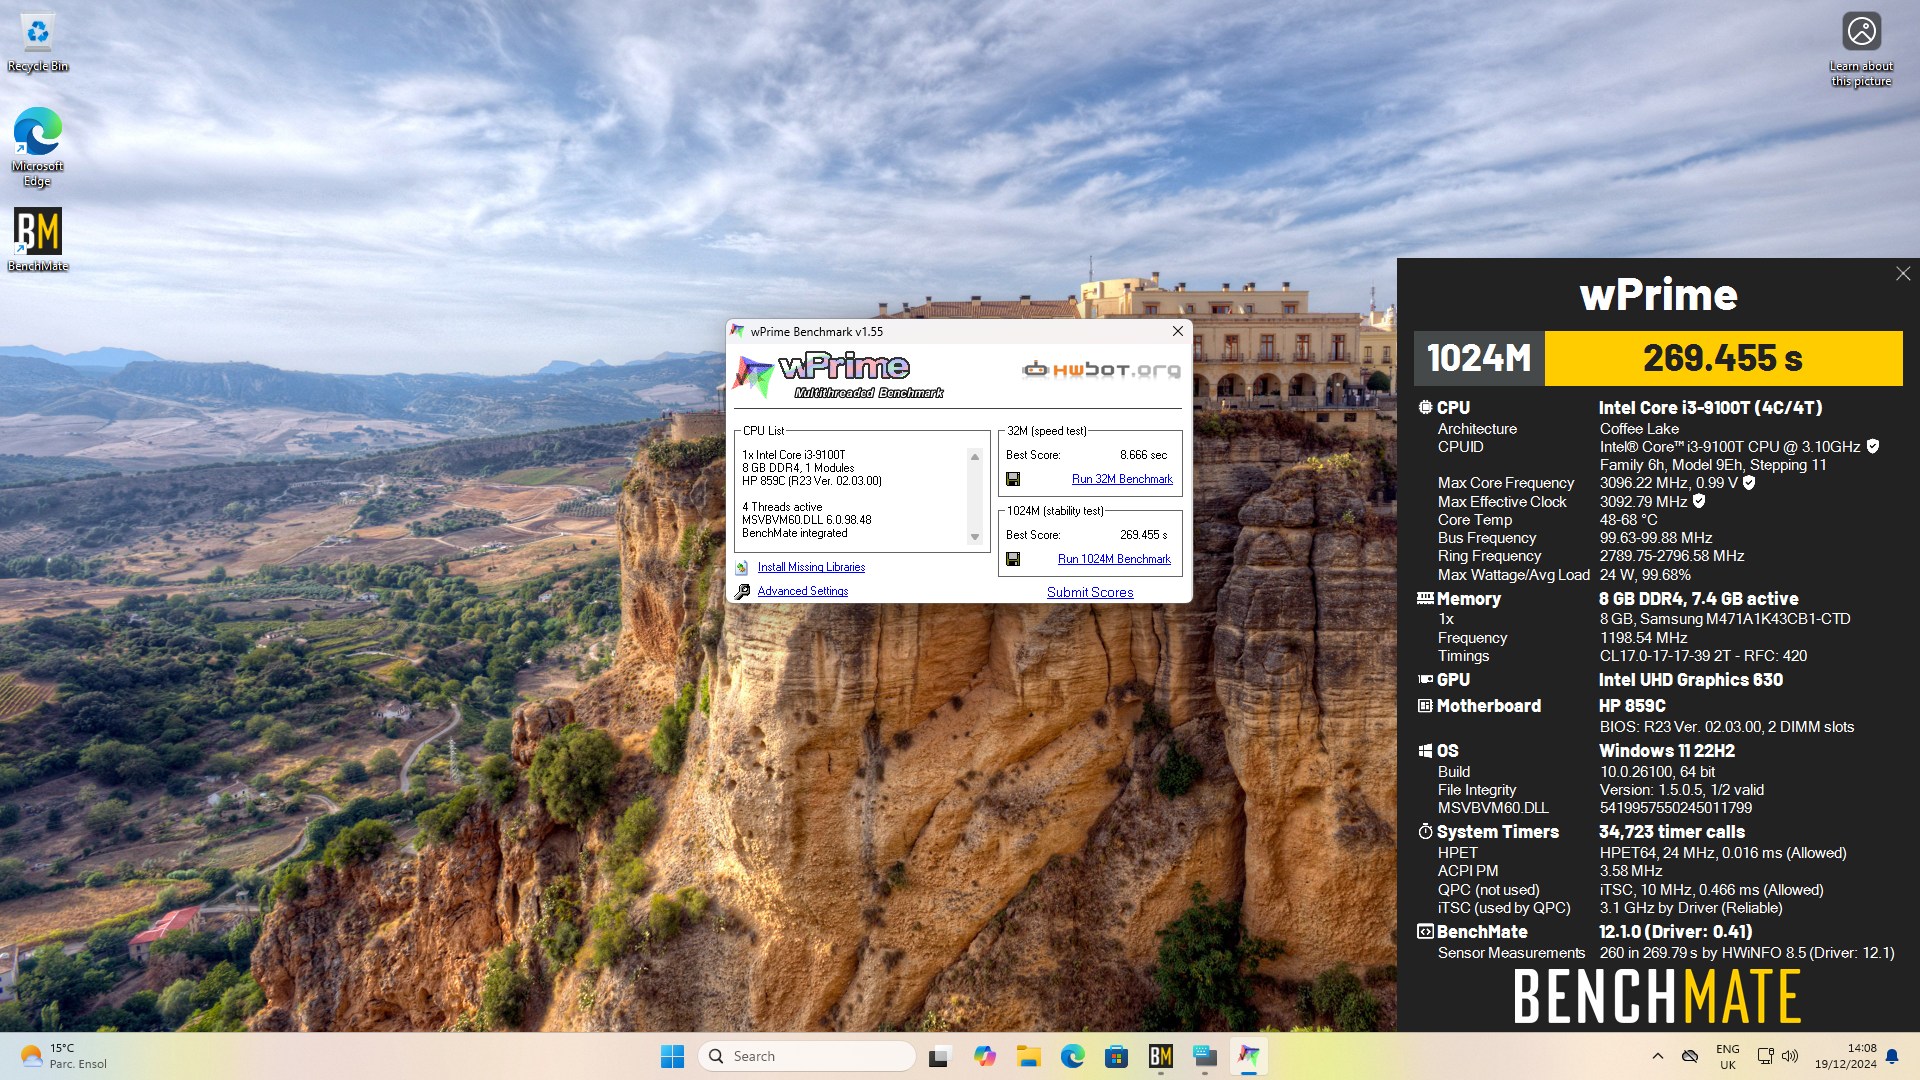Image resolution: width=1920 pixels, height=1080 pixels.
Task: Close the wPrime Benchmark window
Action: (x=1177, y=331)
